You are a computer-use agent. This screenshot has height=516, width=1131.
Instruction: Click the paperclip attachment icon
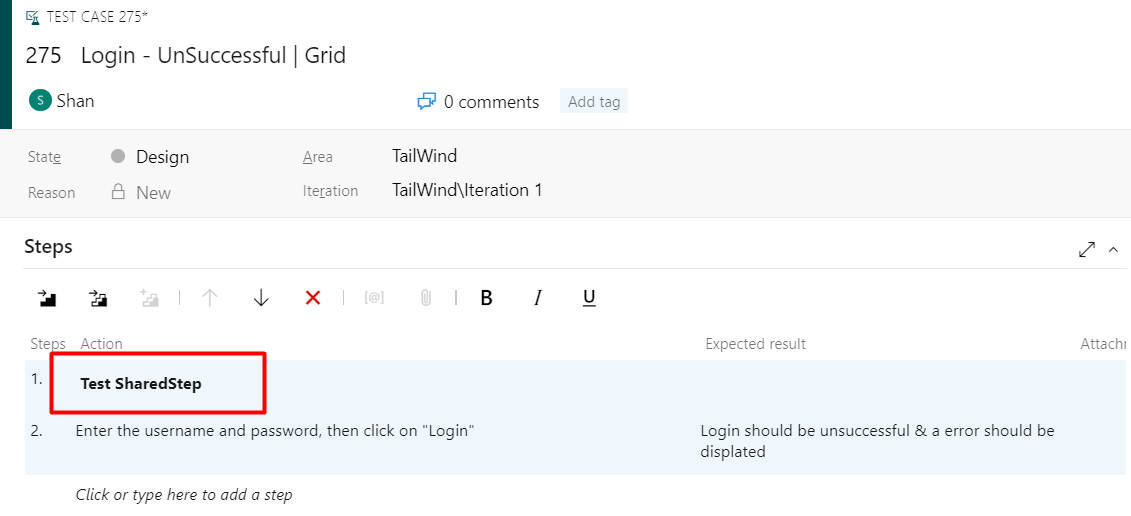(x=426, y=297)
